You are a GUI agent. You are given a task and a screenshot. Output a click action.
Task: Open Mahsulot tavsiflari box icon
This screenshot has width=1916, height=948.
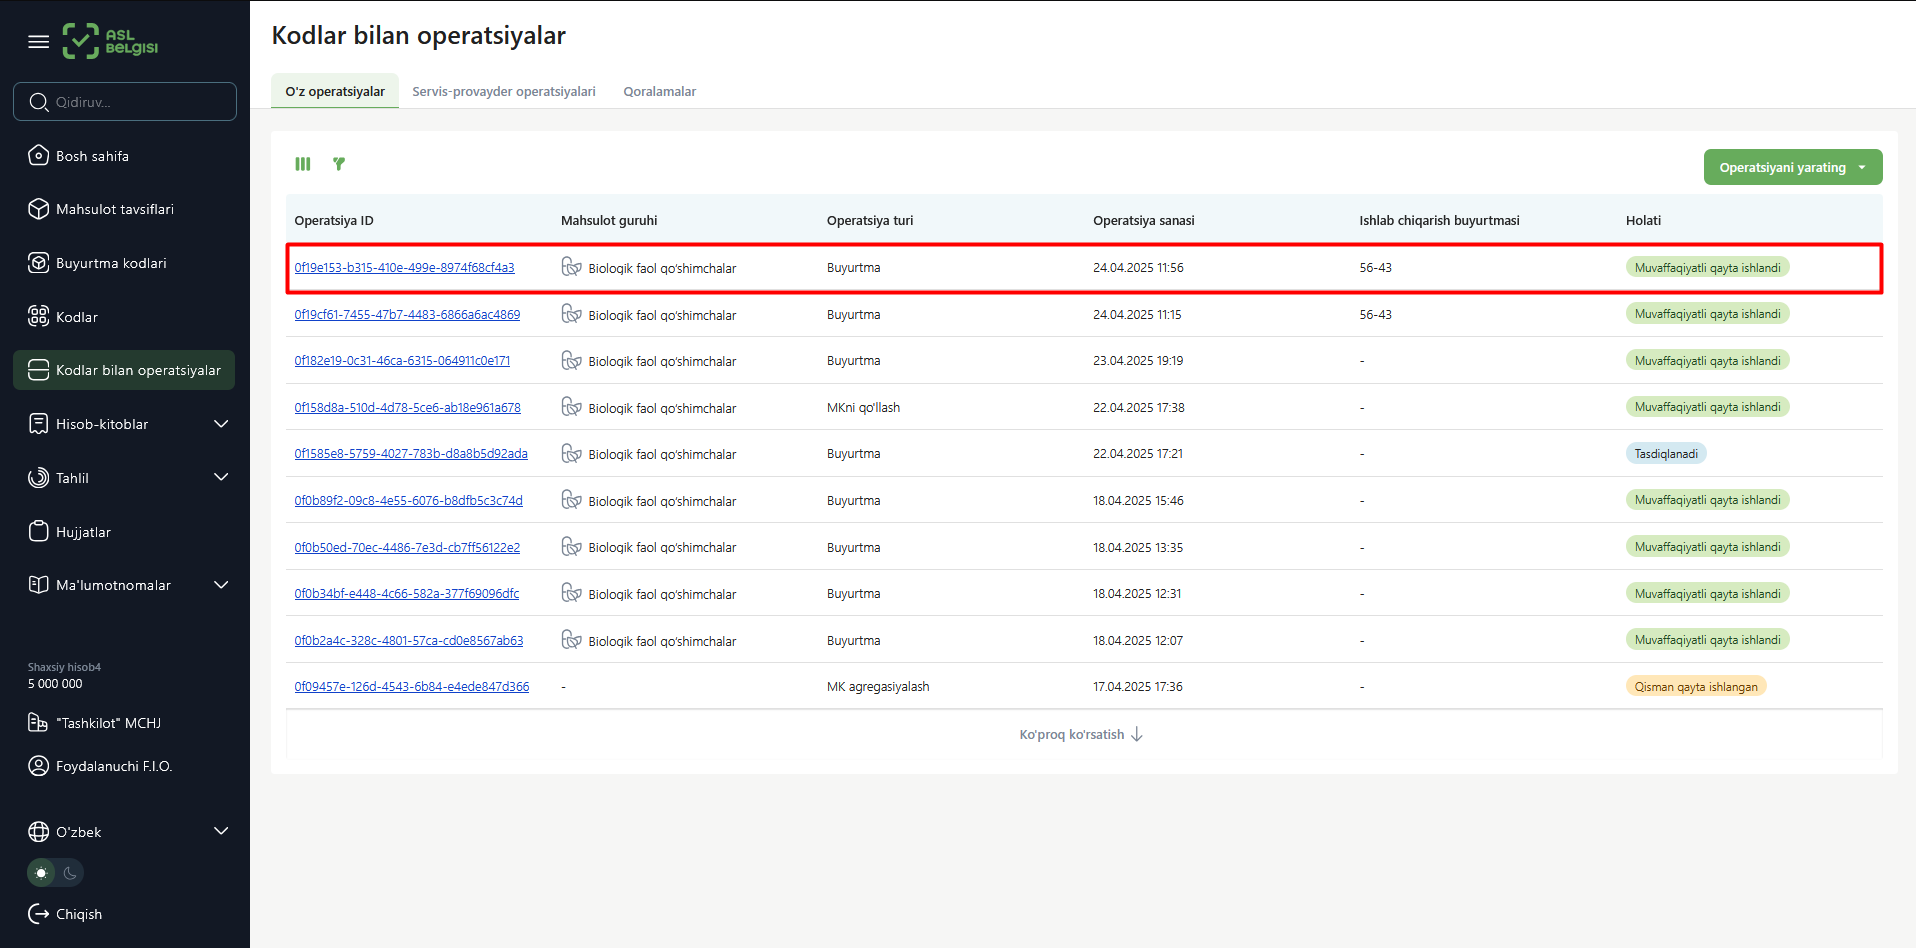coord(38,209)
